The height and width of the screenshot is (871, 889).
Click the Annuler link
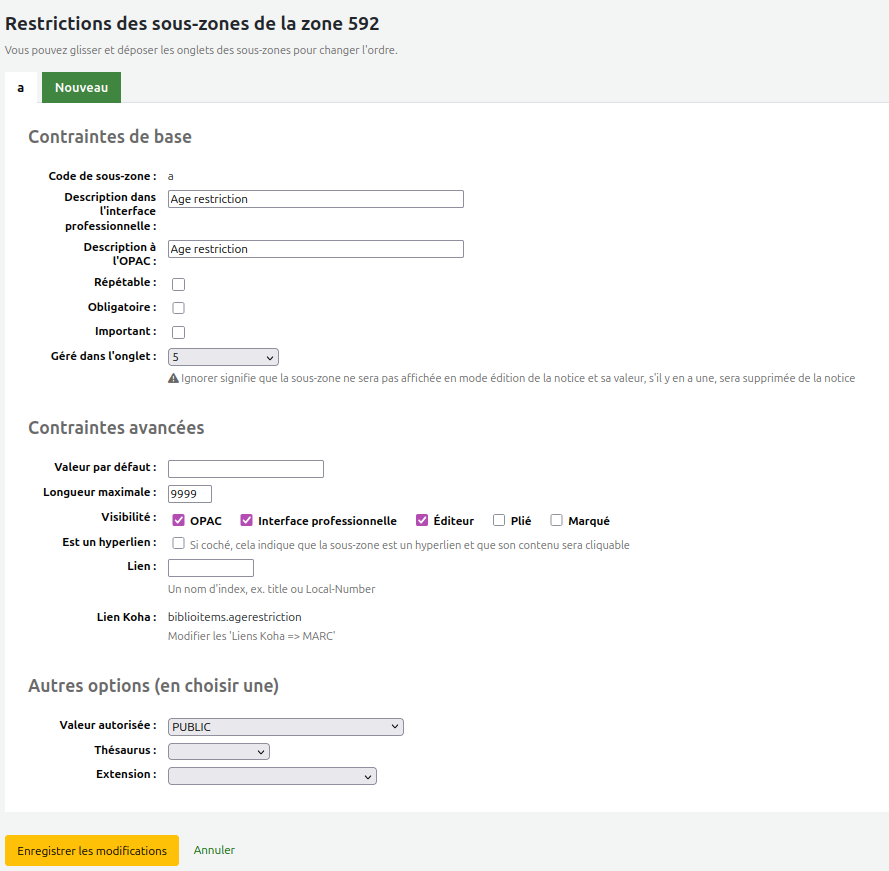214,850
